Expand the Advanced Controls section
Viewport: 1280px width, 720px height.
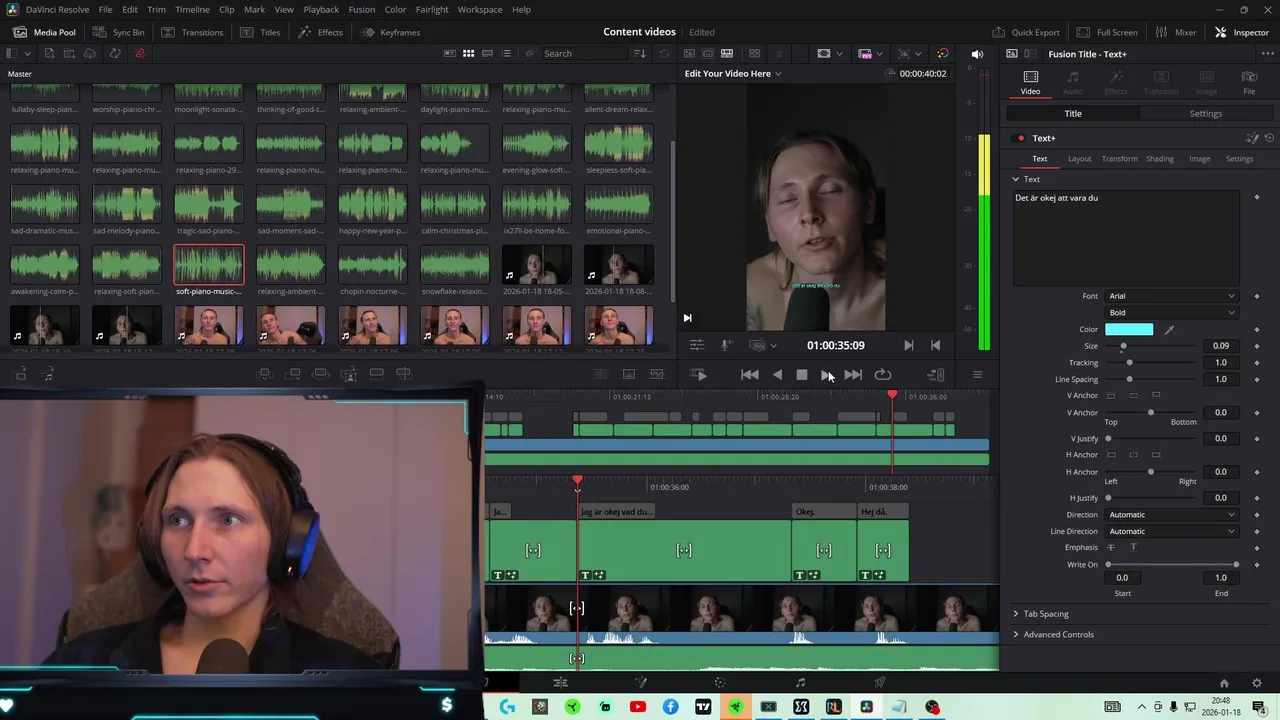[1053, 634]
